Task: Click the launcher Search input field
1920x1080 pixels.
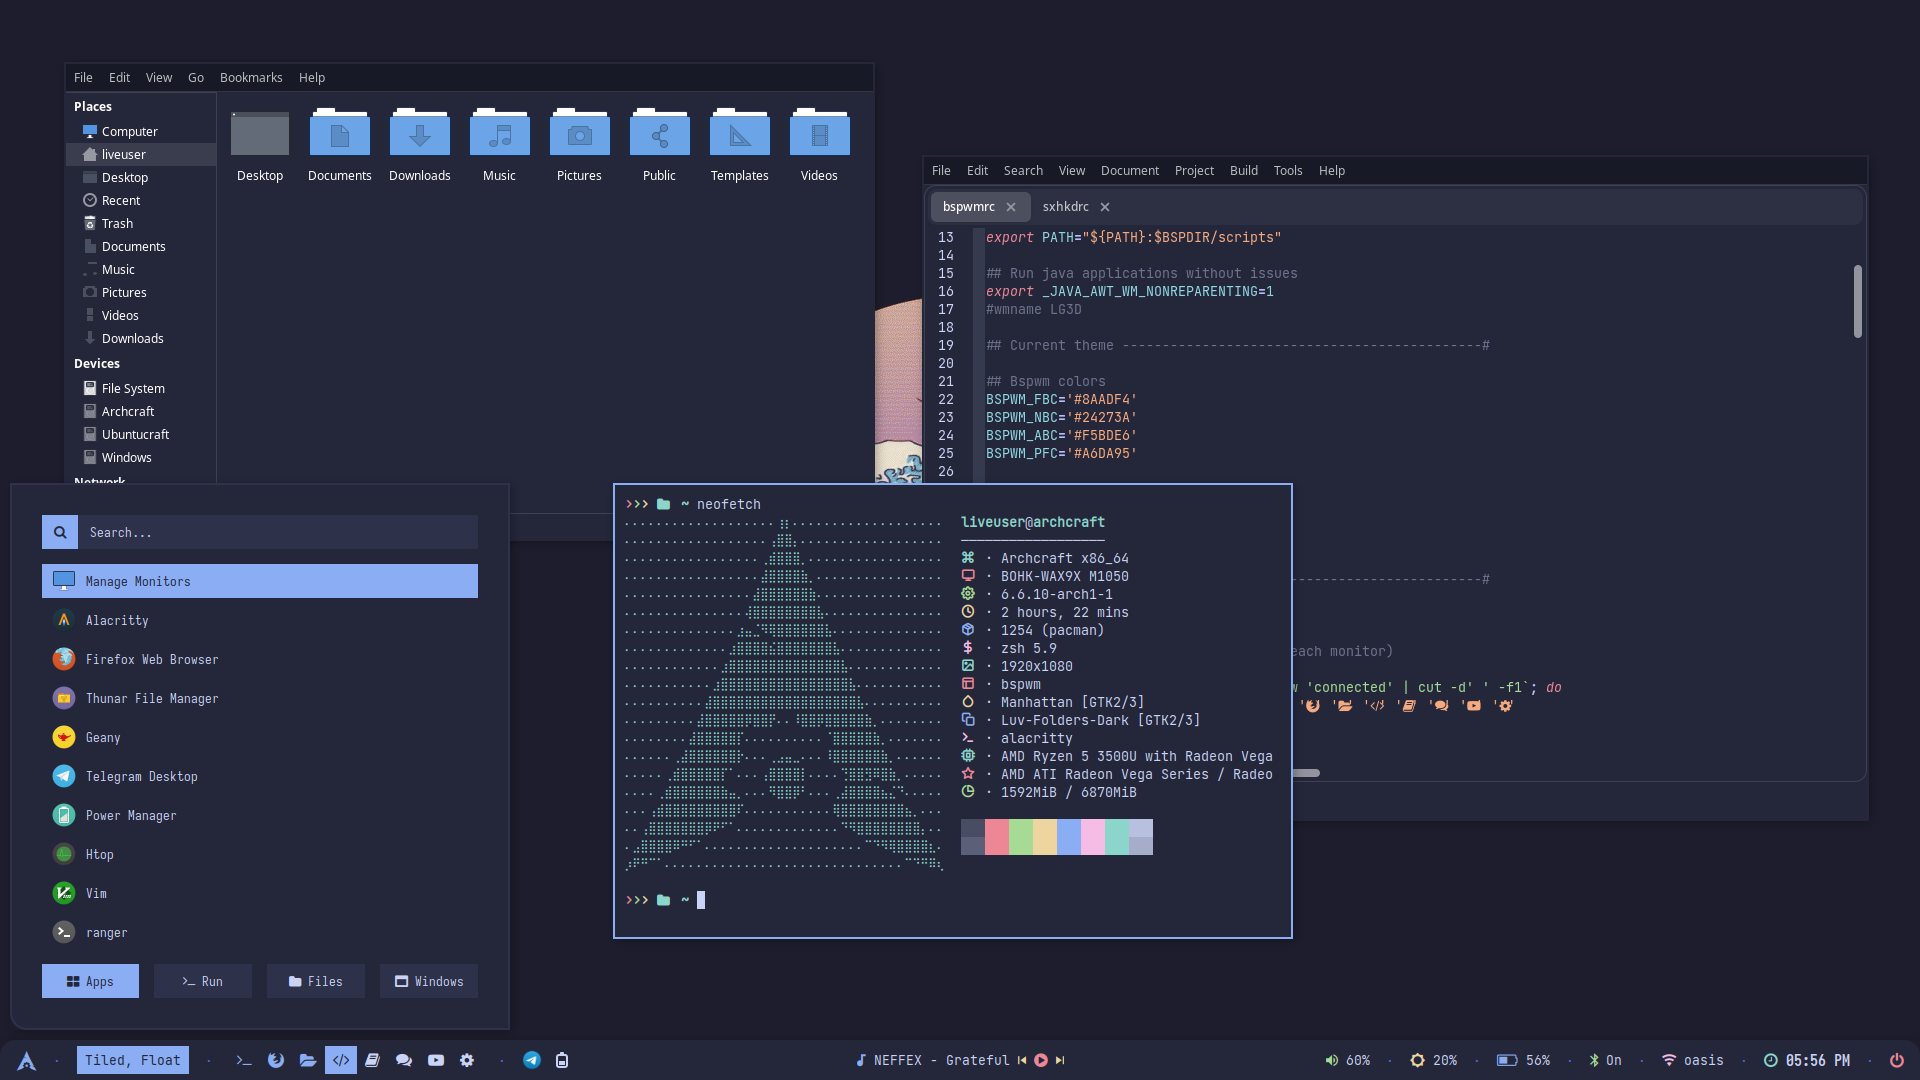Action: [x=278, y=532]
